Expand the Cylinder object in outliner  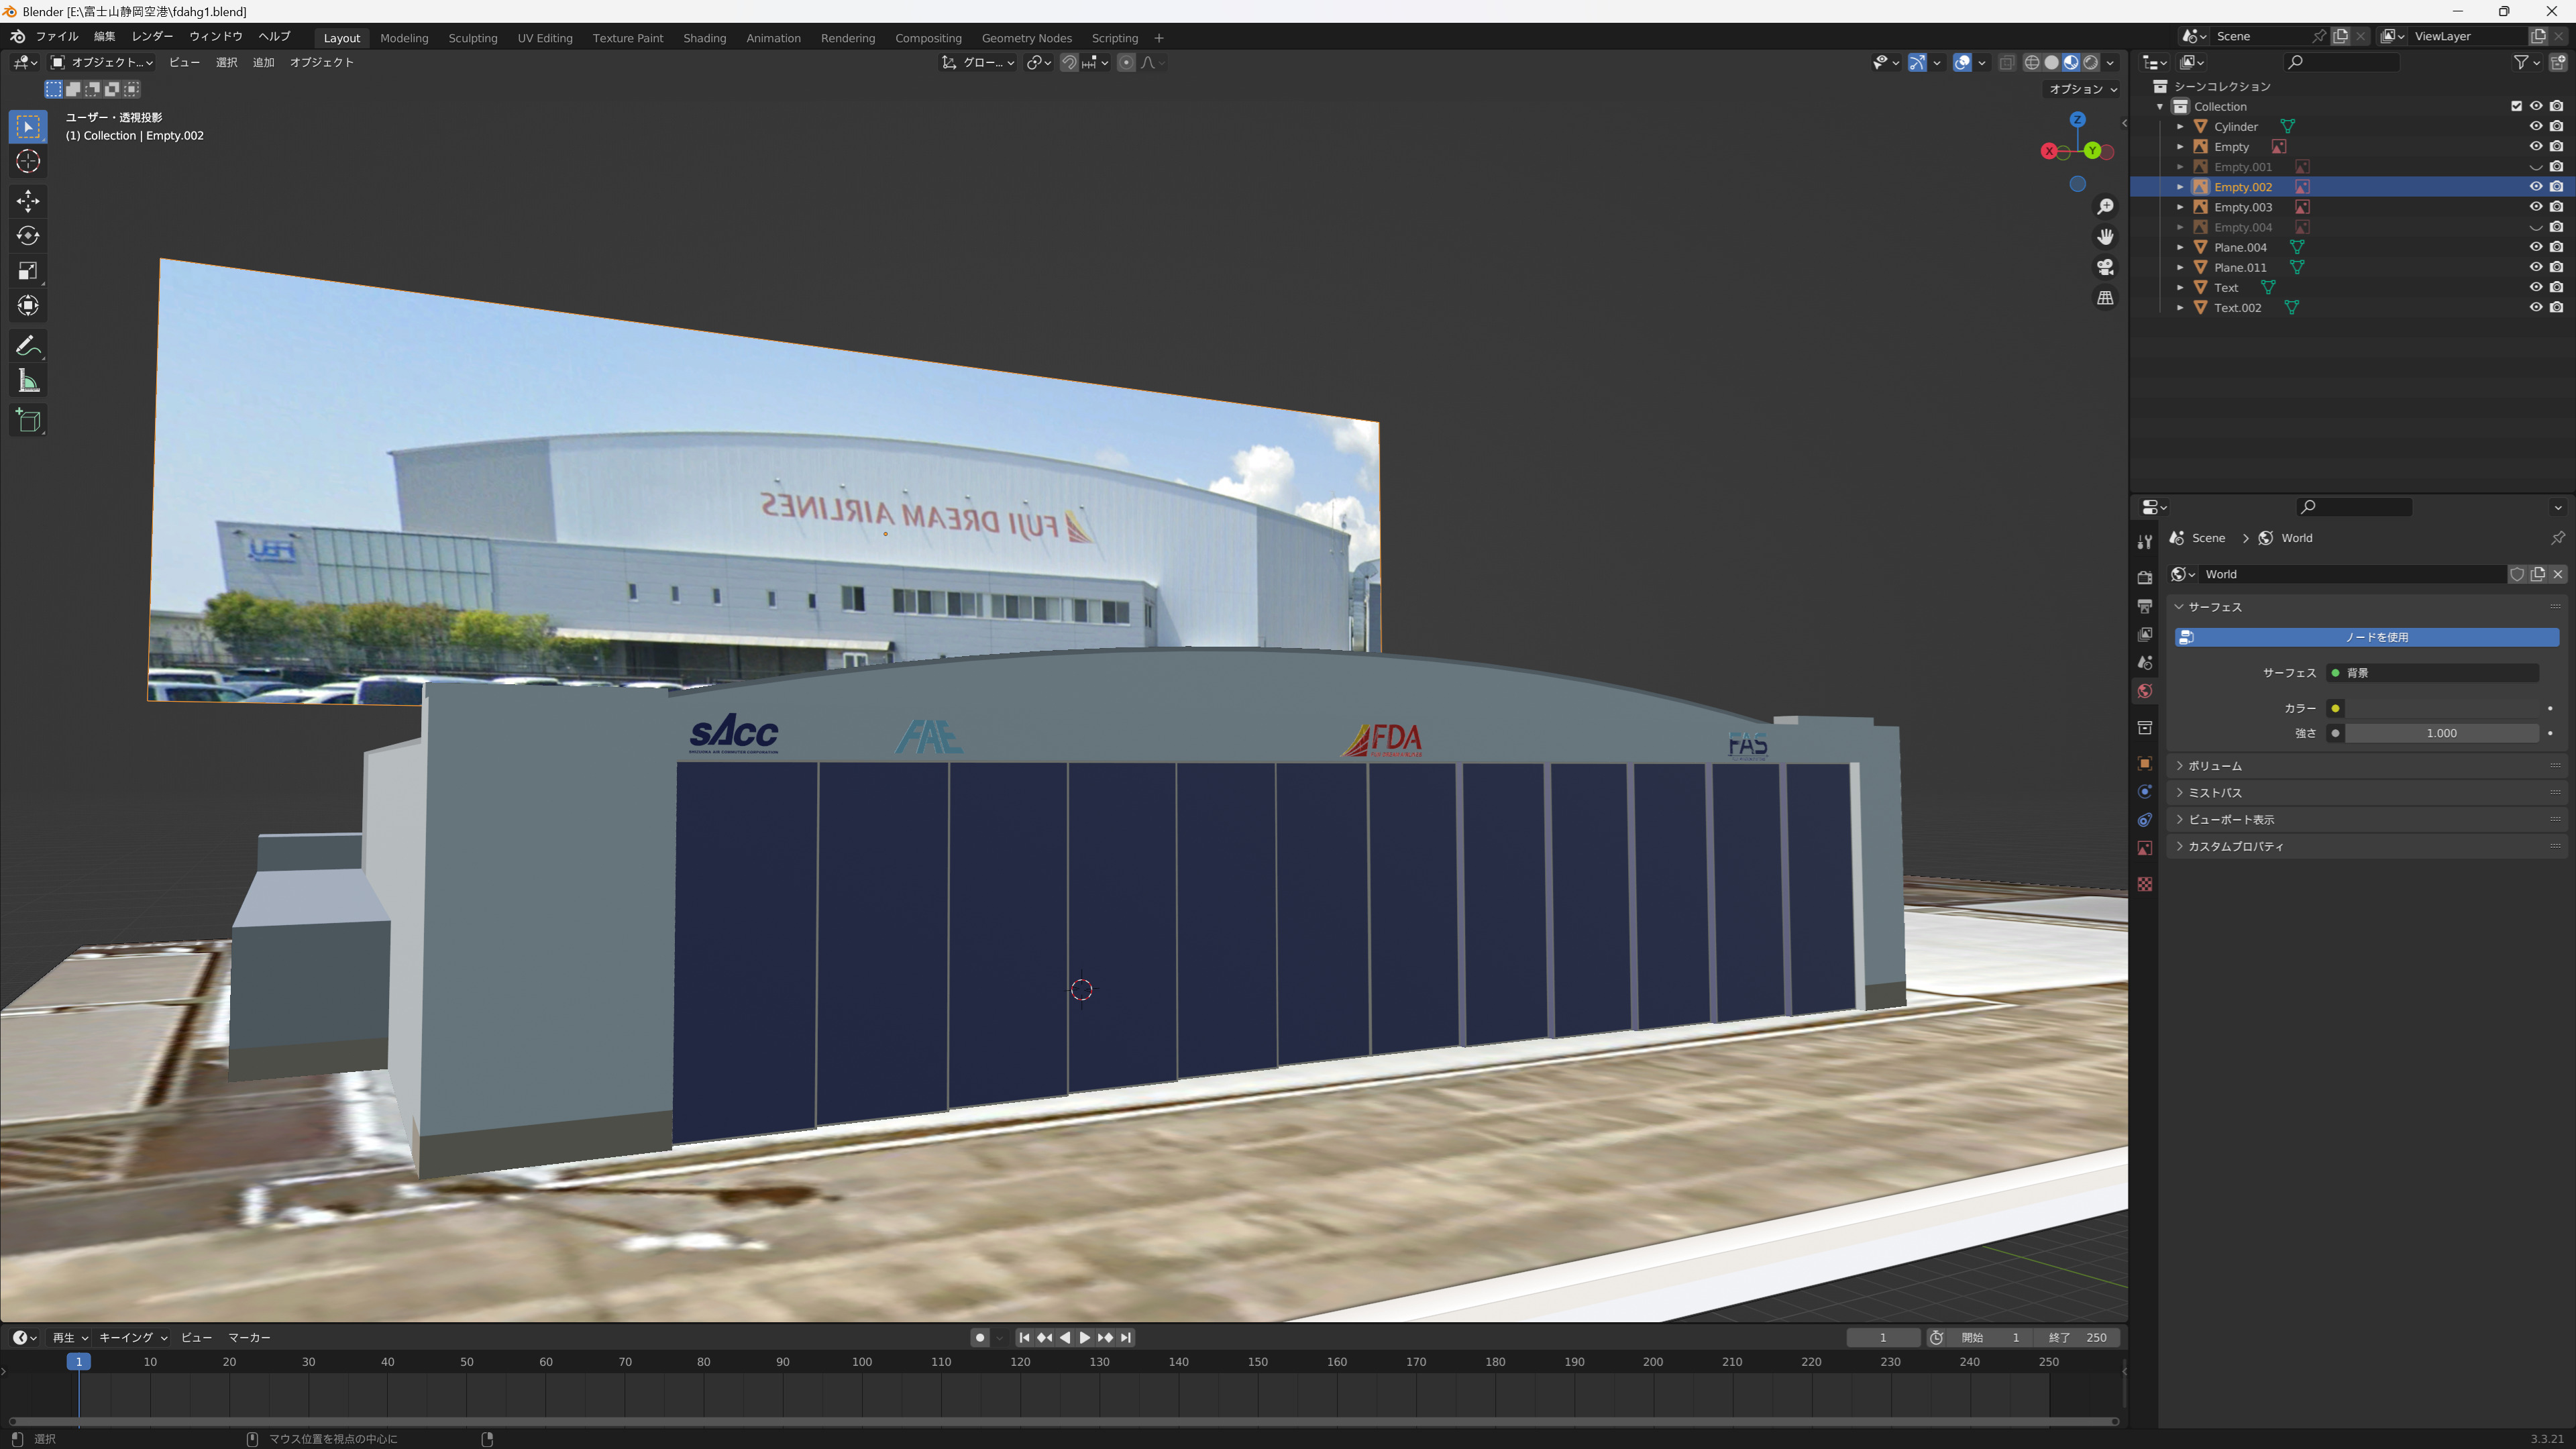[x=2180, y=127]
